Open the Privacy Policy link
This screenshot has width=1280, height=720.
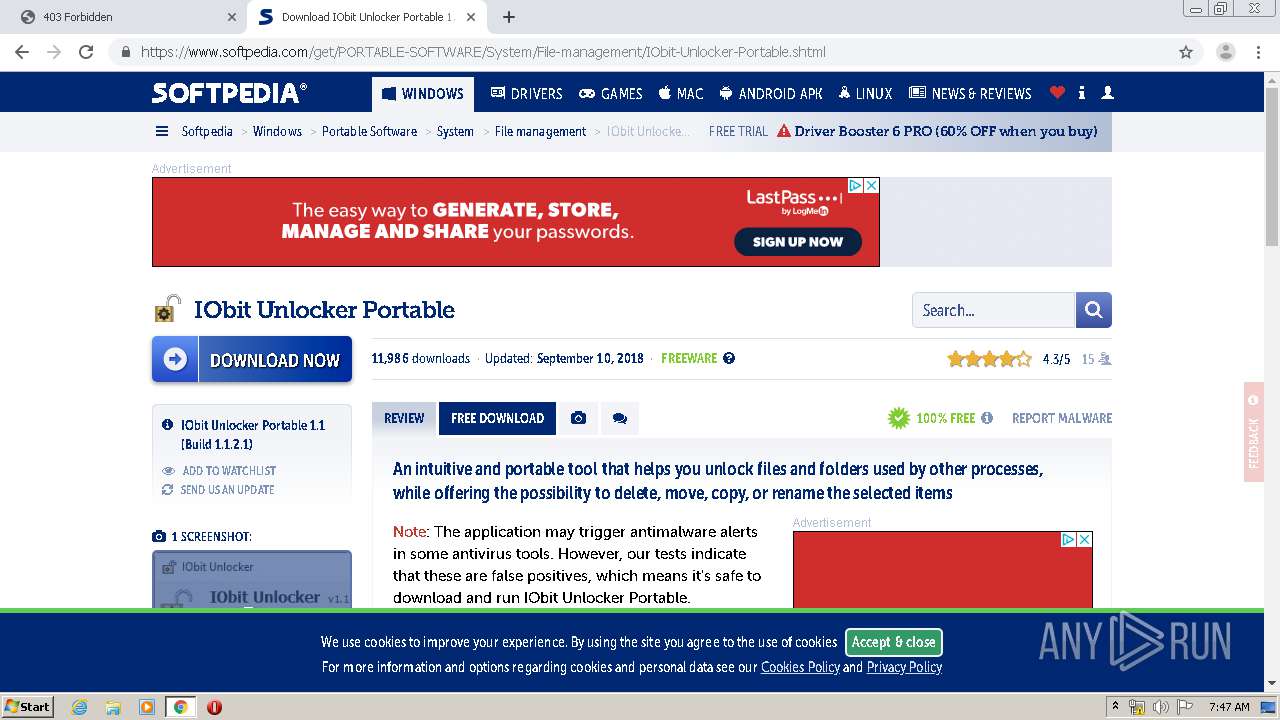coord(904,667)
